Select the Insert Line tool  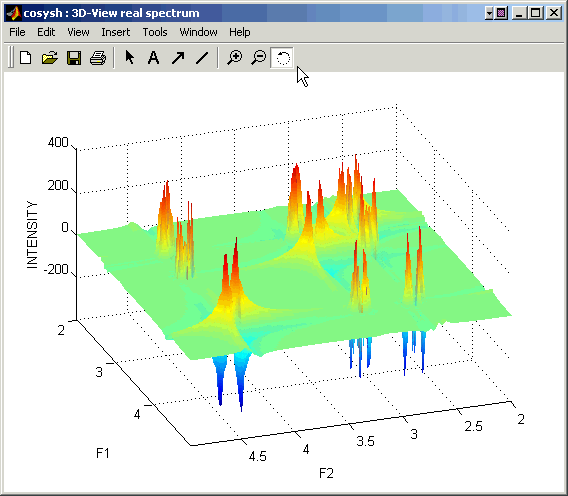point(202,58)
